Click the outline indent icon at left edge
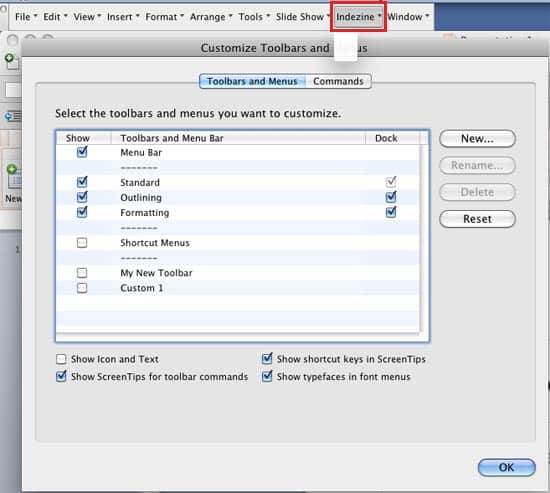 13,116
